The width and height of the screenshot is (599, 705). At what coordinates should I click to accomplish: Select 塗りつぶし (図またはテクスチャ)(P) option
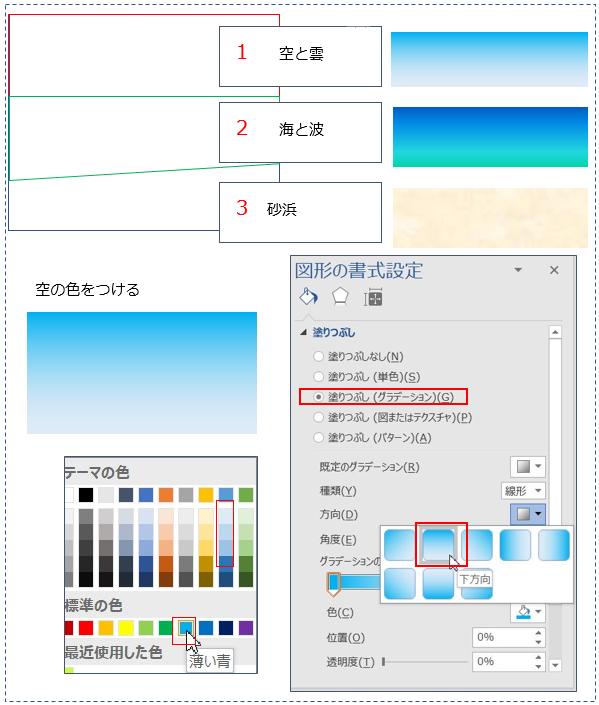[x=392, y=417]
